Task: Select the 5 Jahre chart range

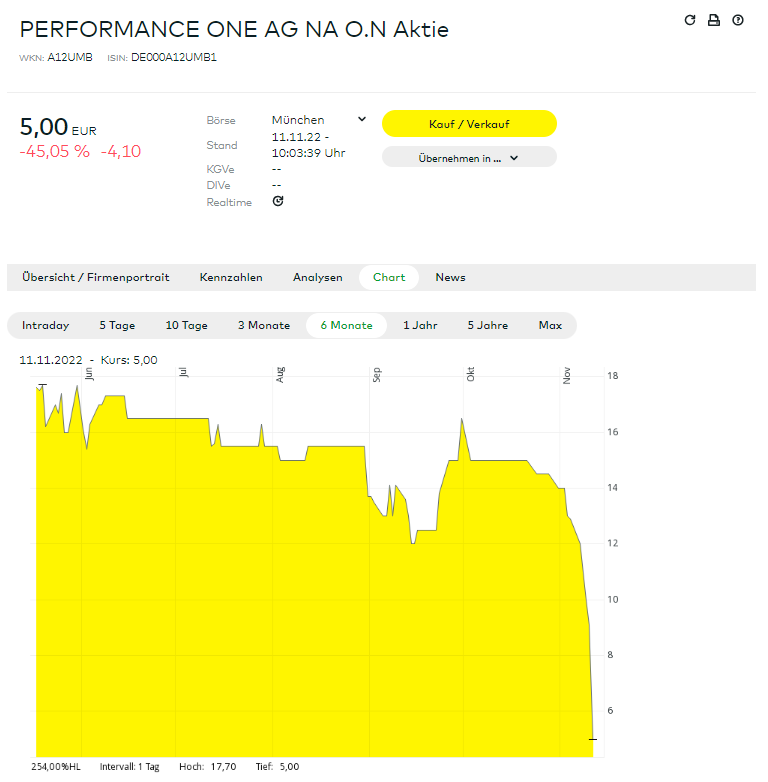Action: (488, 325)
